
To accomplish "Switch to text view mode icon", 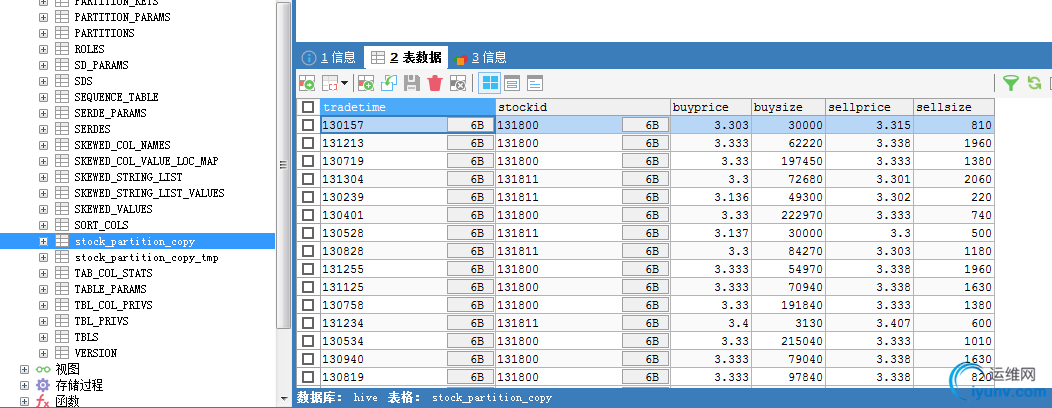I will point(535,83).
